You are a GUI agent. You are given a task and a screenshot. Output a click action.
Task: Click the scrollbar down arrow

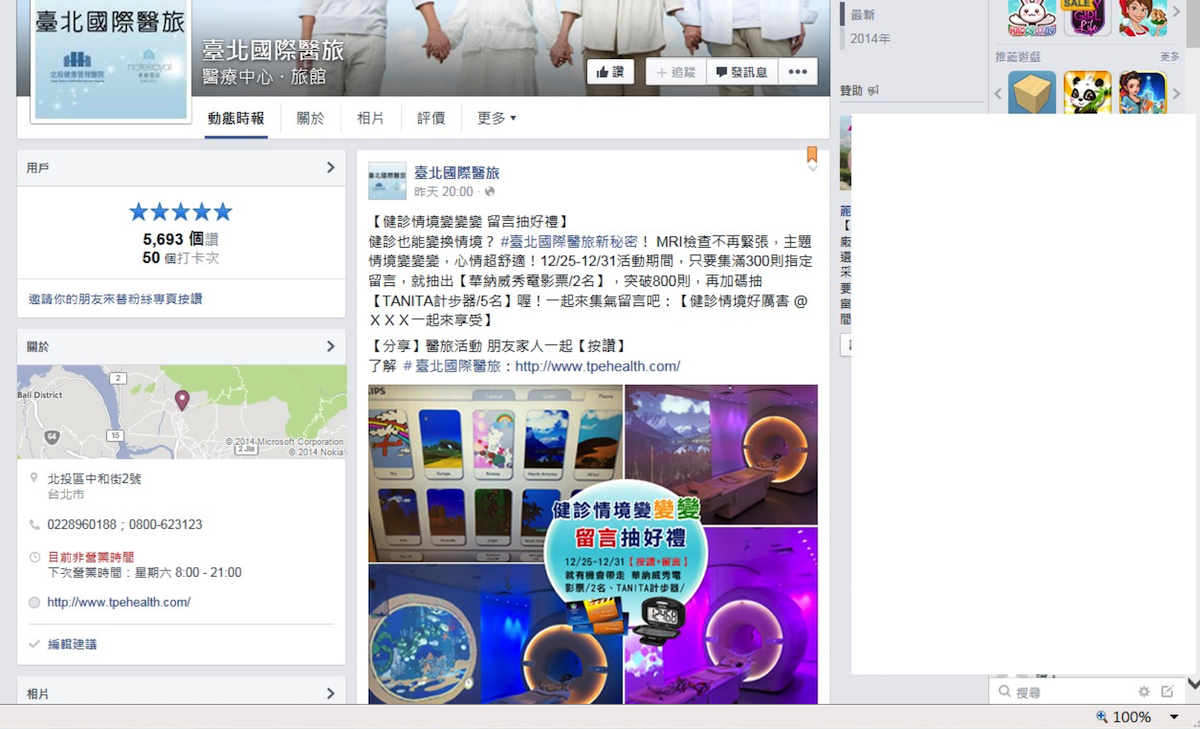click(x=1193, y=683)
